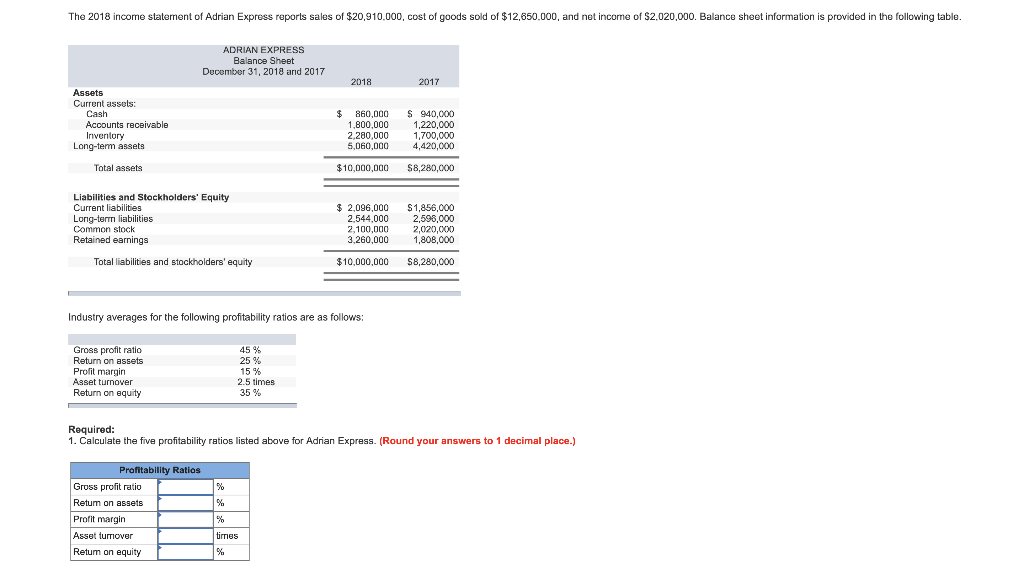Click the ADRIAN EXPRESS title
Viewport: 1024px width, 570px height.
263,50
